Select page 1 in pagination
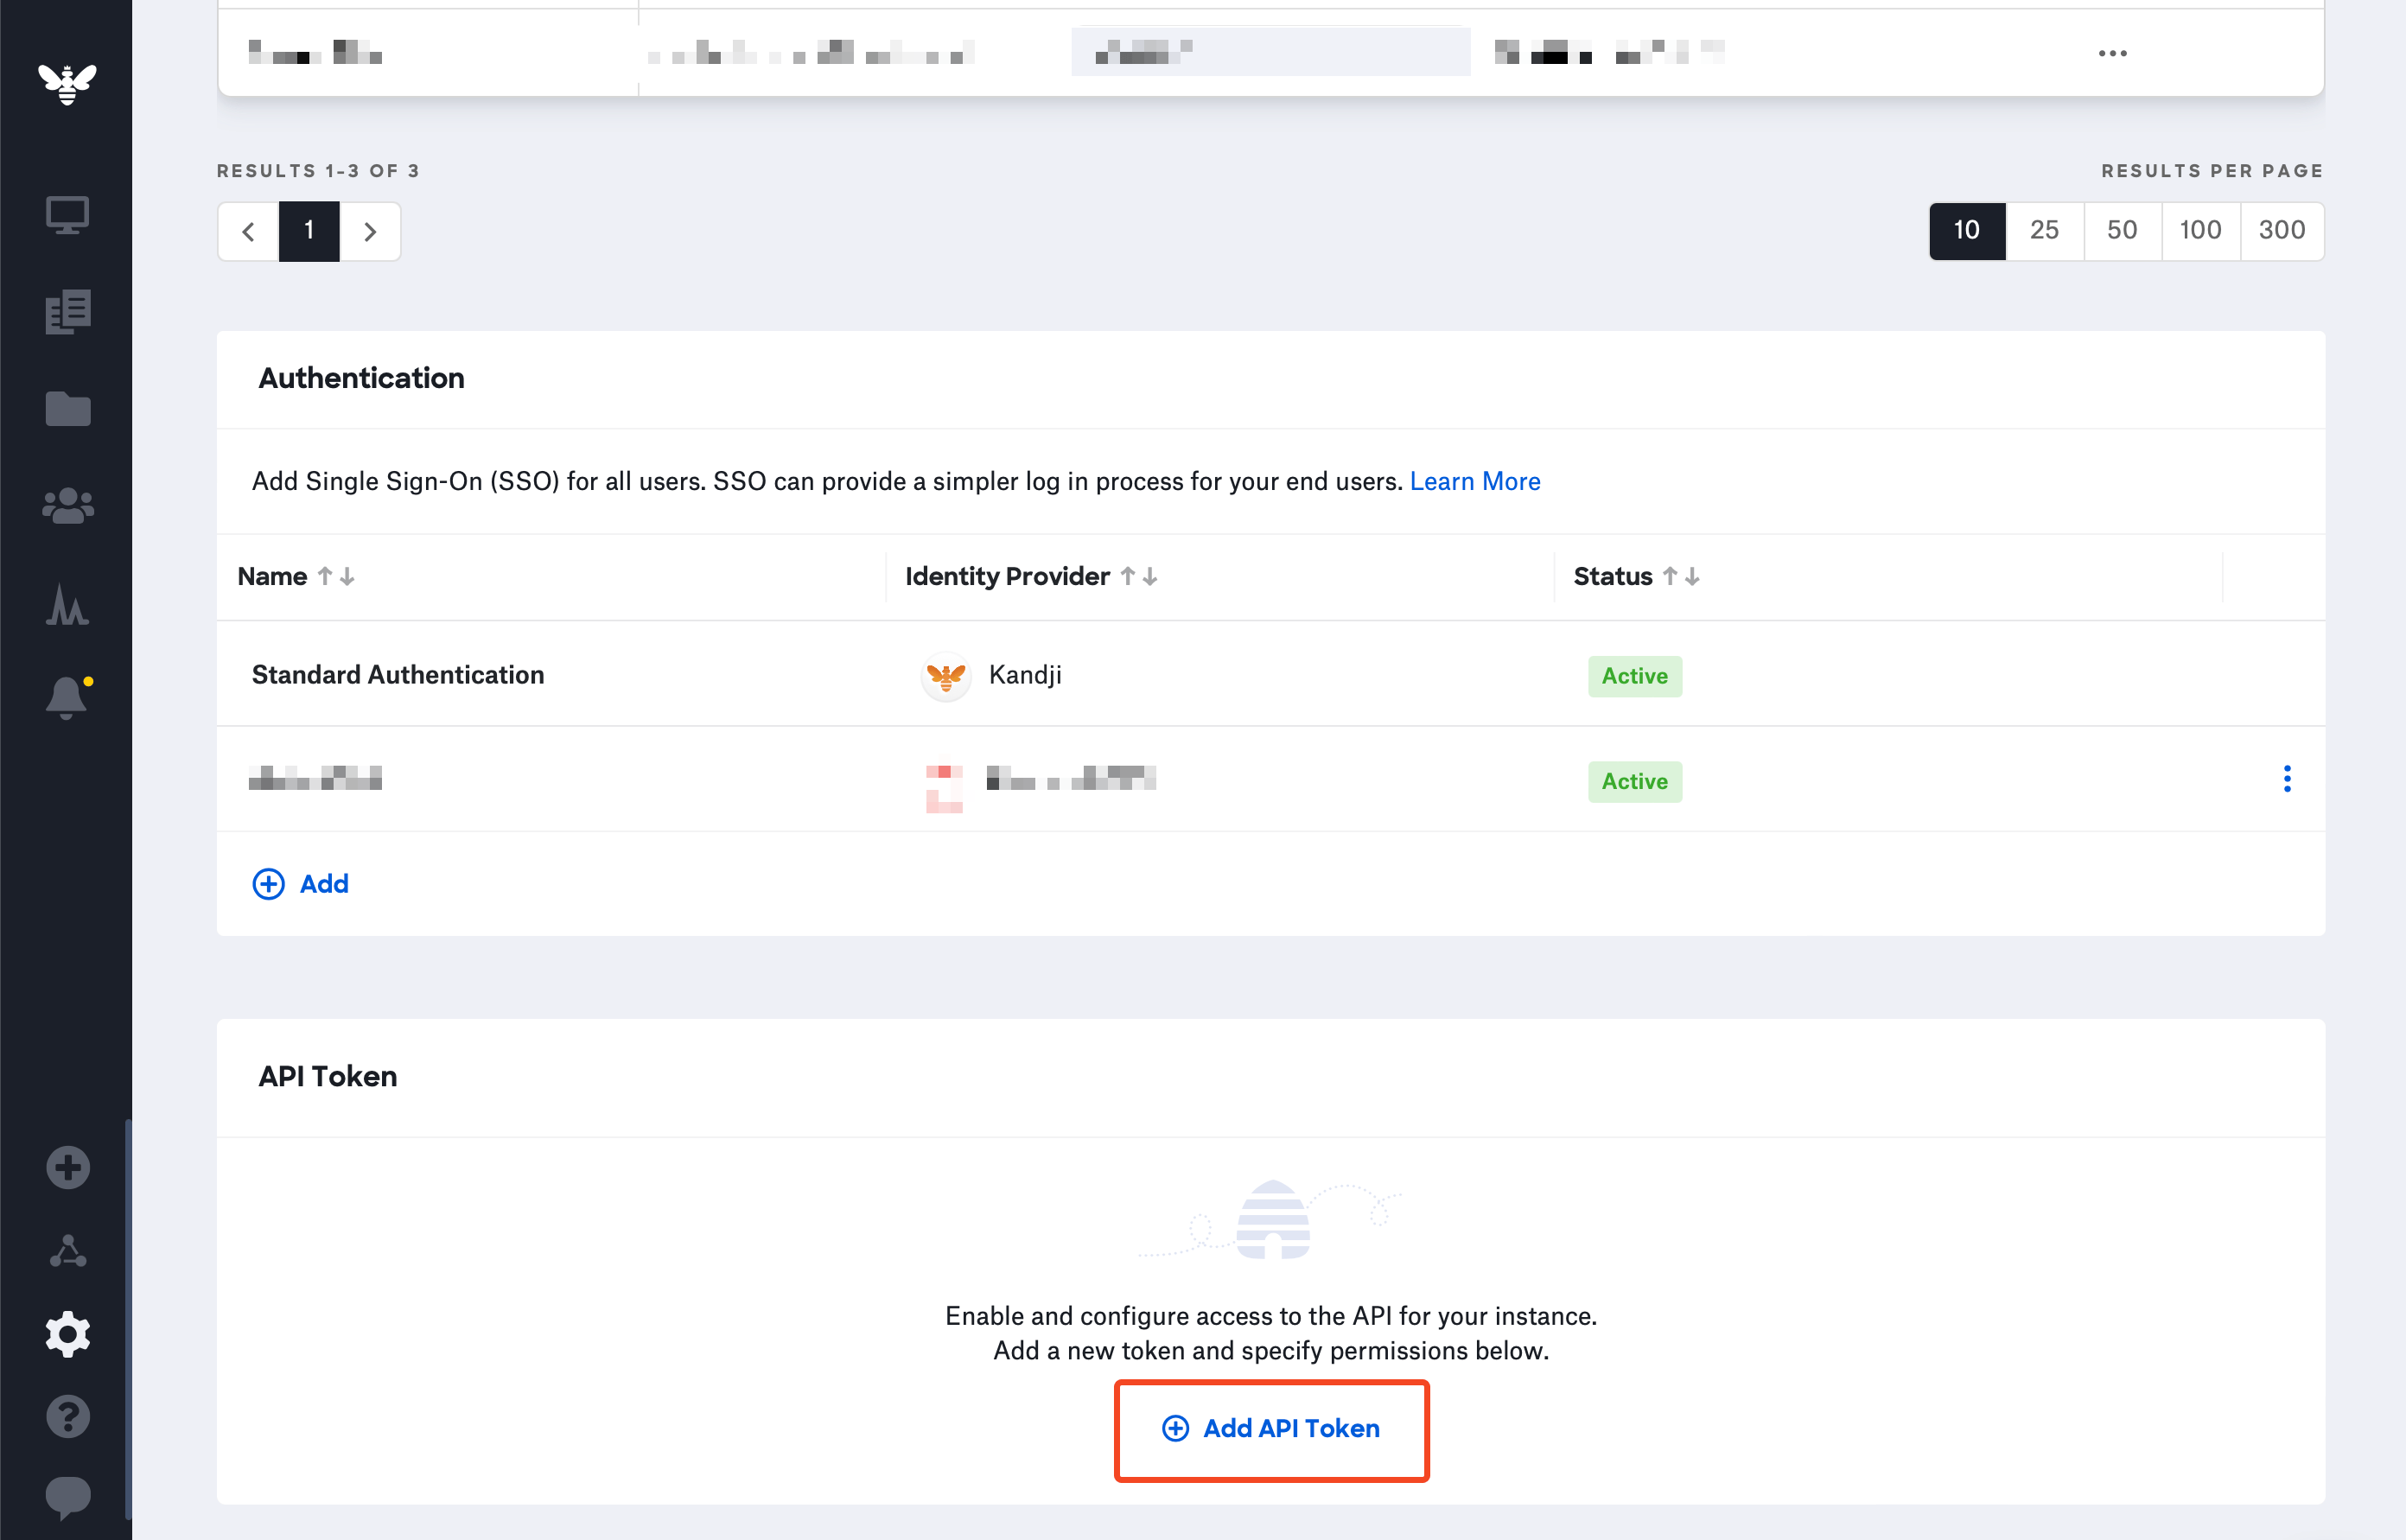 (309, 232)
